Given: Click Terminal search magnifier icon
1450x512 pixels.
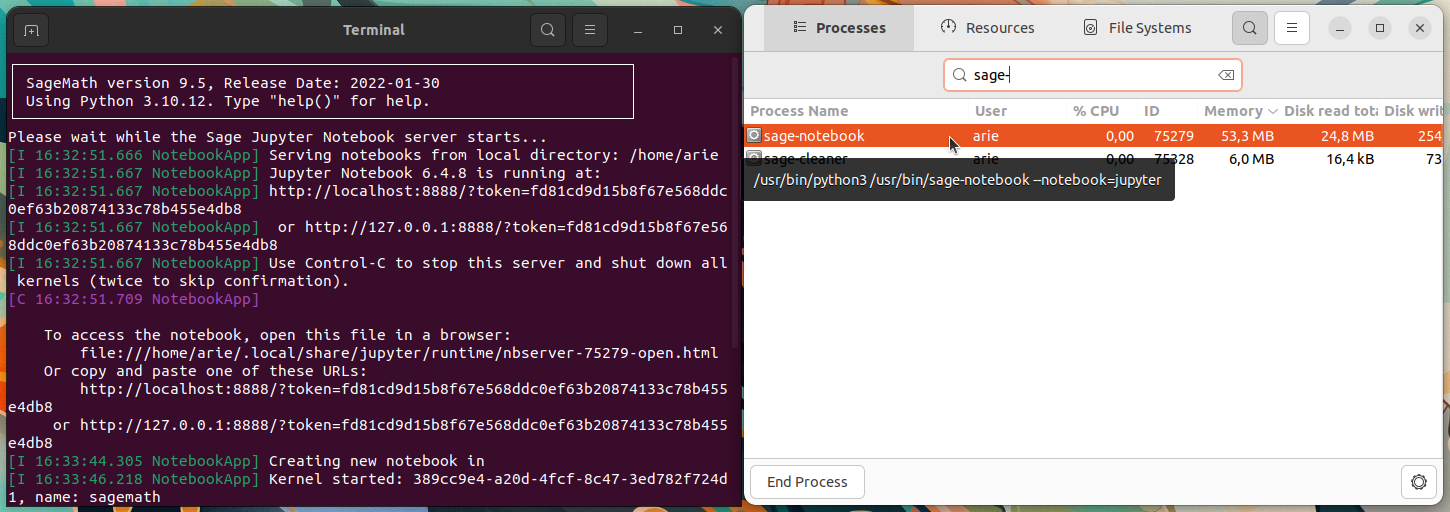Looking at the screenshot, I should 548,30.
